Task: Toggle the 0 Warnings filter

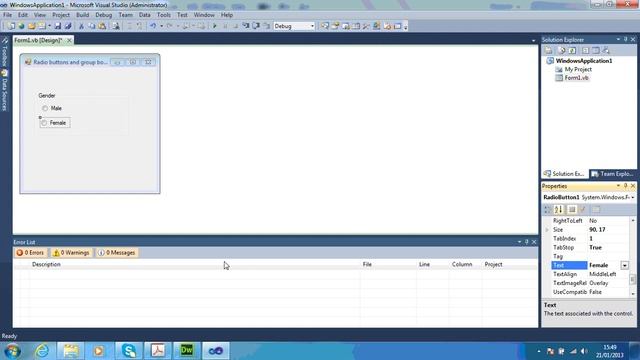Action: (71, 253)
